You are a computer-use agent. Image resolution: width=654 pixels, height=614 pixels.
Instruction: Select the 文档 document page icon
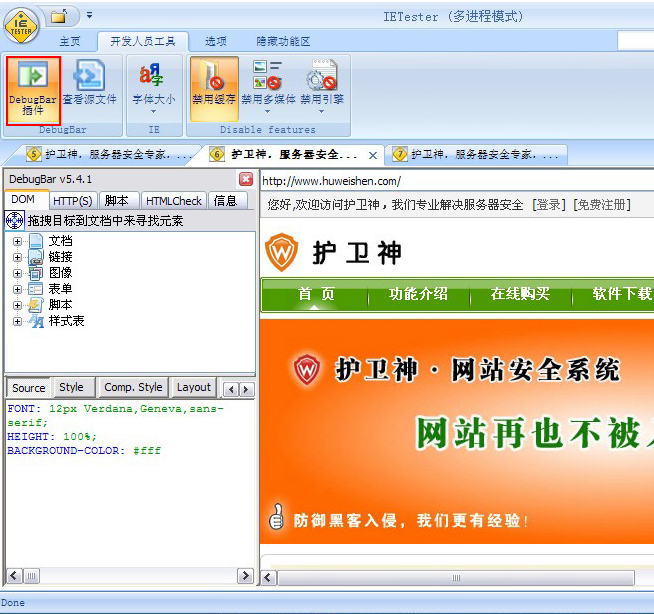pos(36,241)
